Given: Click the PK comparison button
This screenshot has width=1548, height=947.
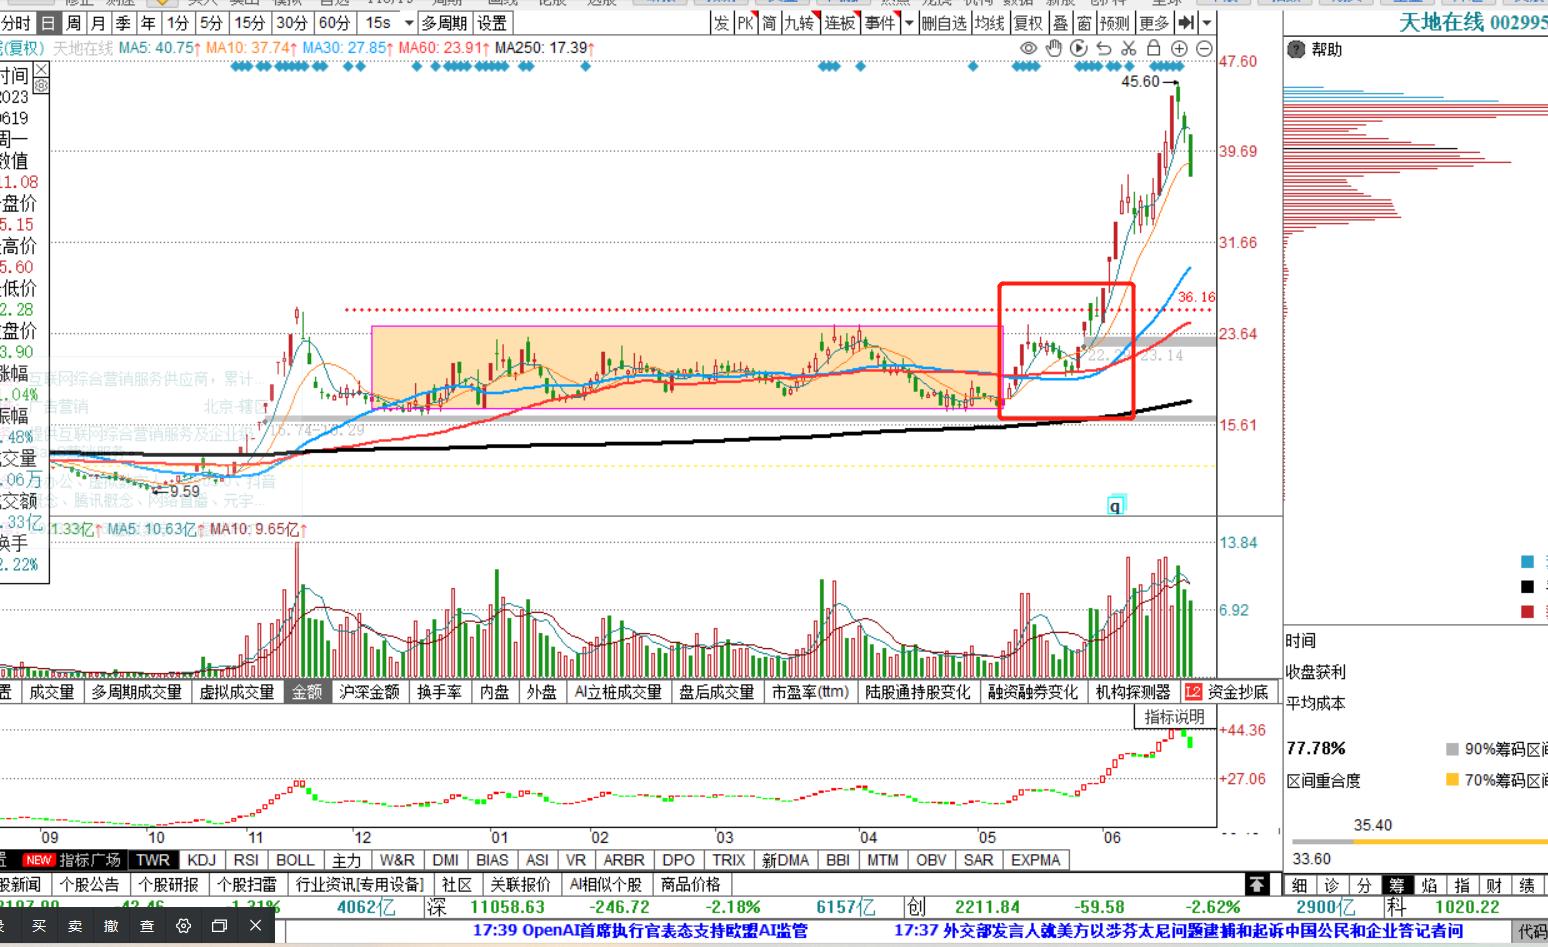Looking at the screenshot, I should tap(746, 23).
